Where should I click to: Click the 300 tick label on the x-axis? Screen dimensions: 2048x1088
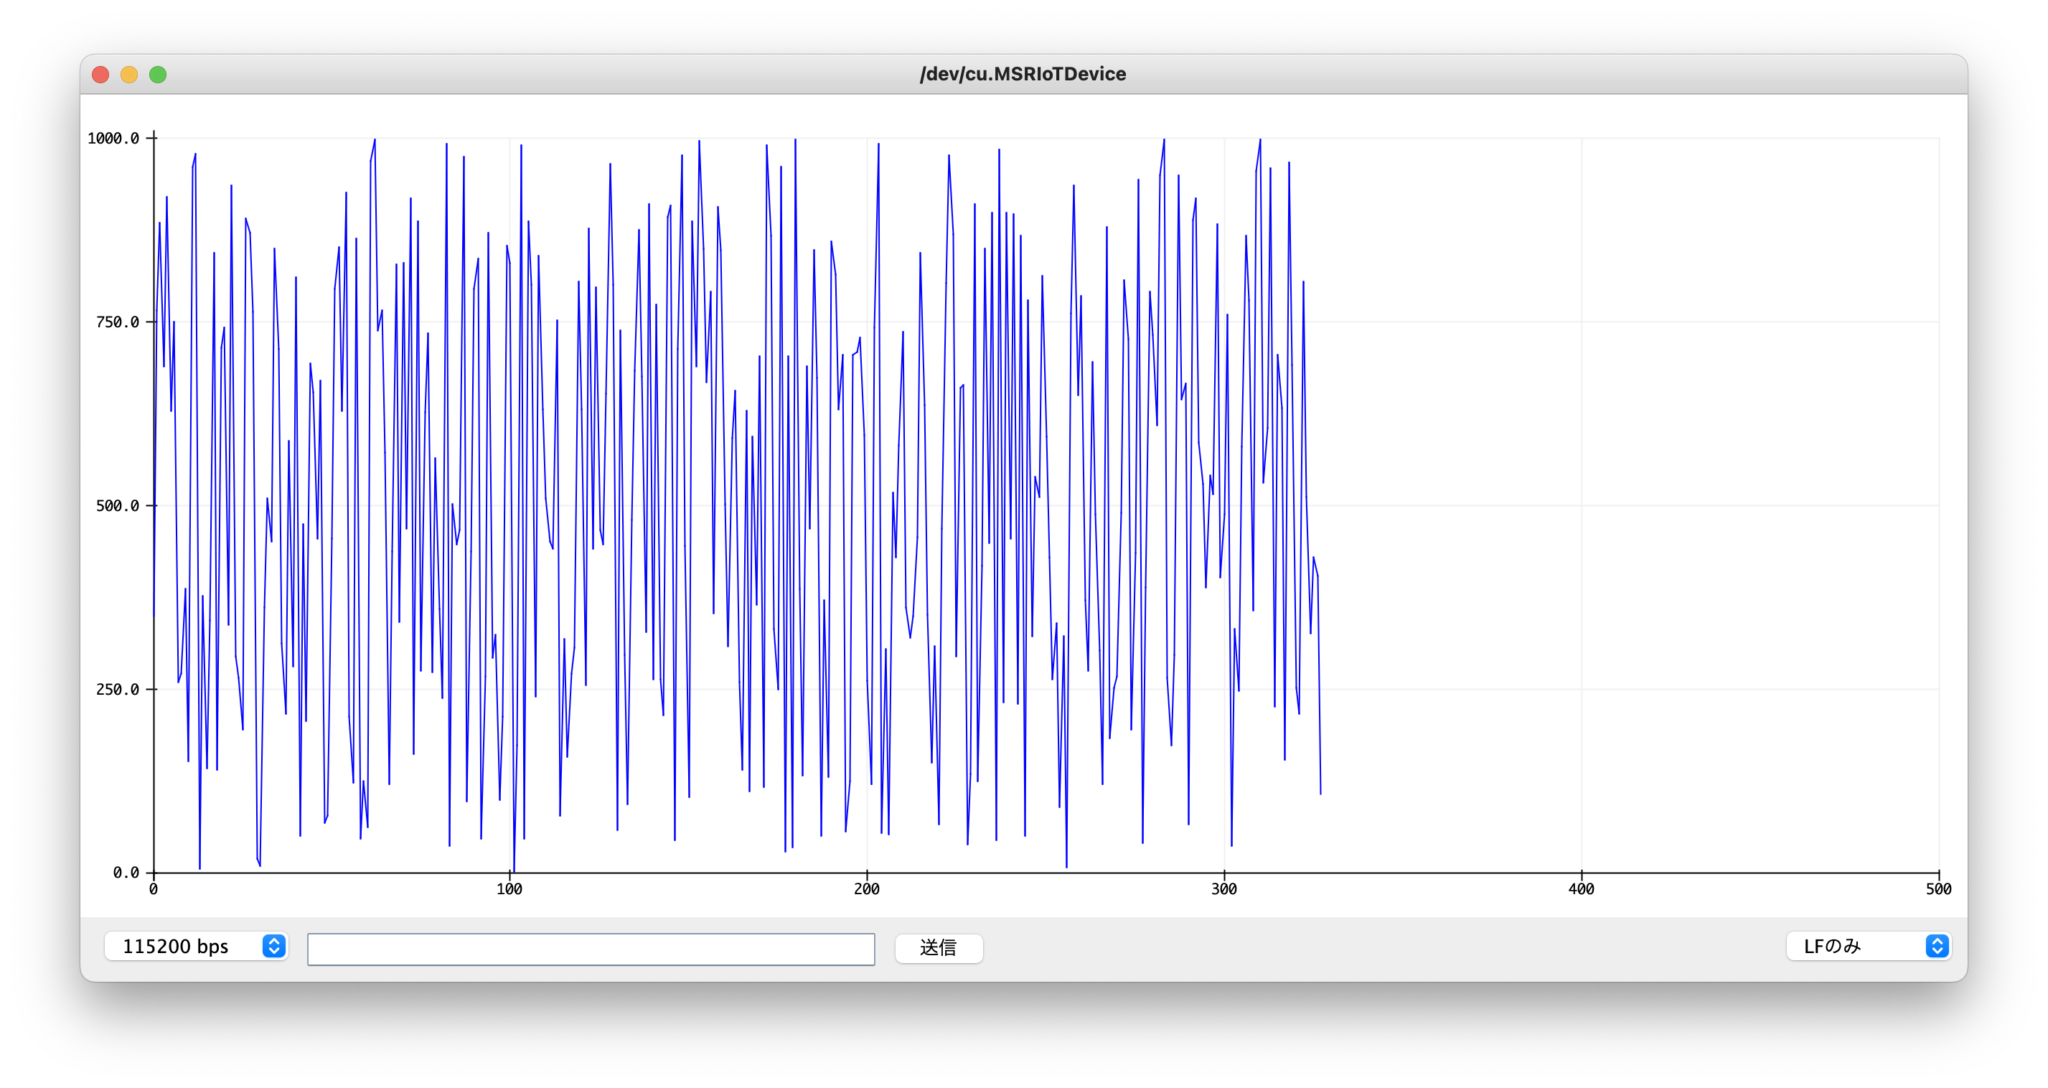coord(1223,888)
